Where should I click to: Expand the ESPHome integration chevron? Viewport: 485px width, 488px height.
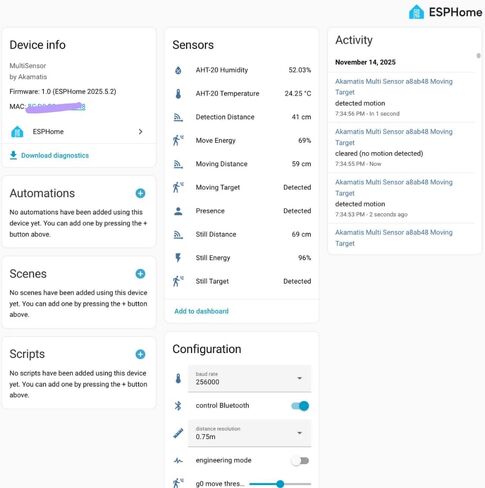[140, 132]
